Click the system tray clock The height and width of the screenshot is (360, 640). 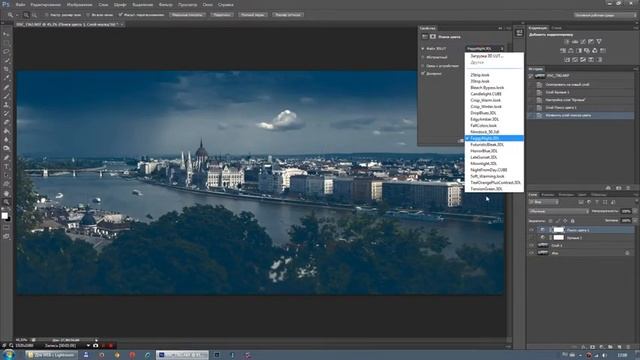(x=622, y=355)
